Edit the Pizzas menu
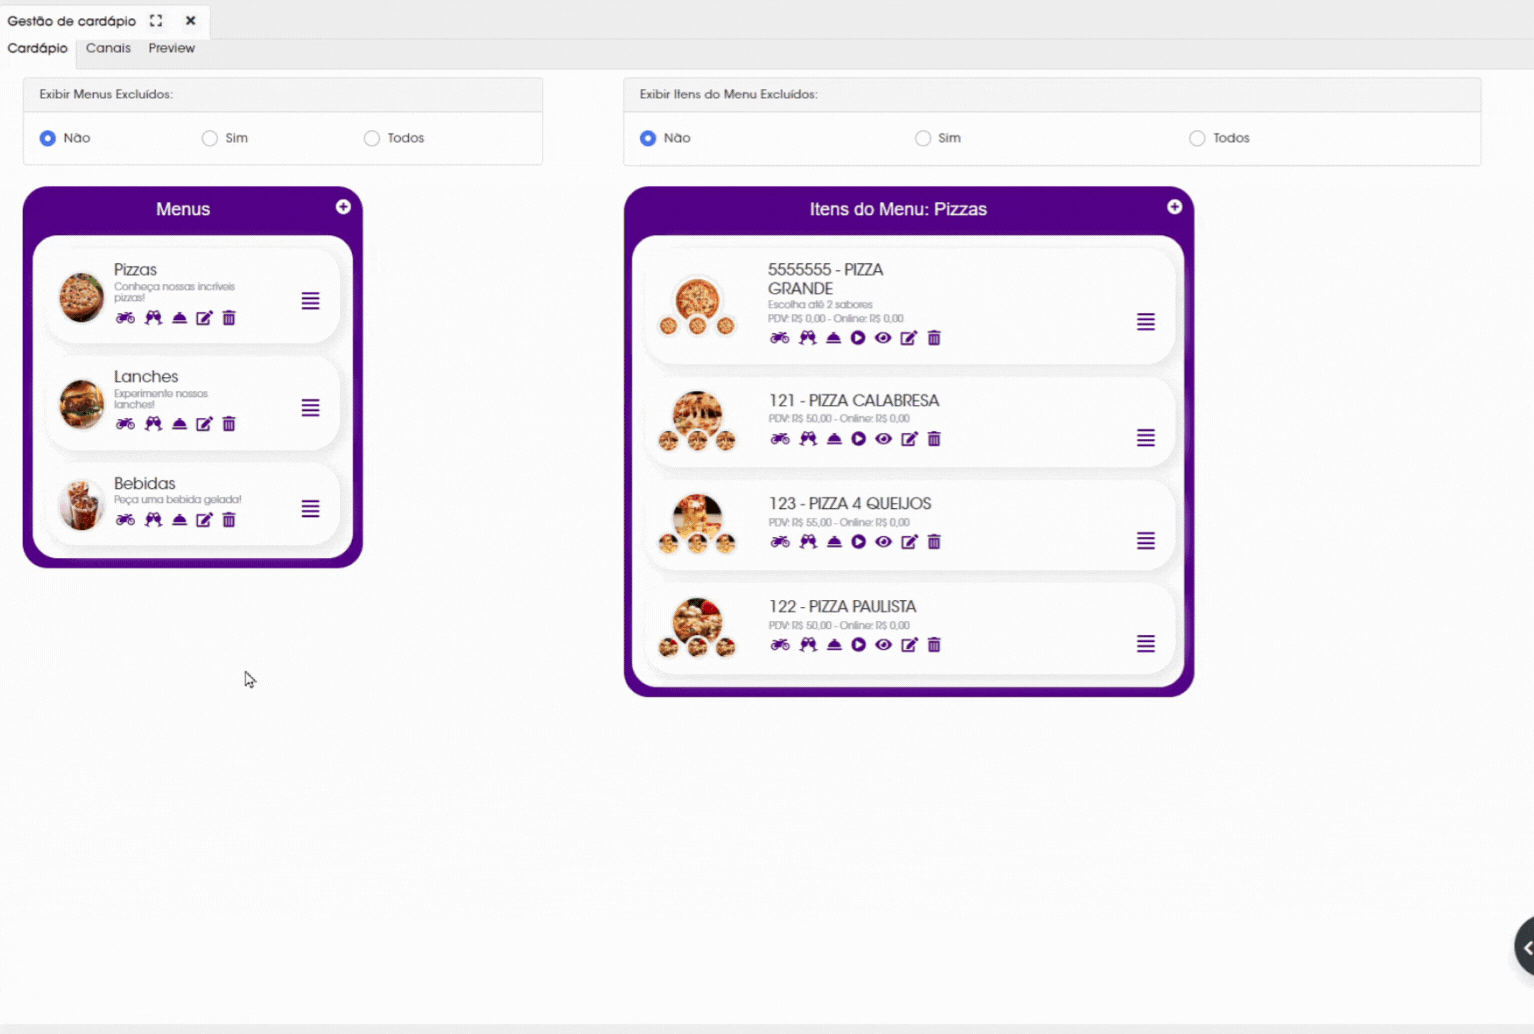This screenshot has height=1034, width=1534. (204, 318)
